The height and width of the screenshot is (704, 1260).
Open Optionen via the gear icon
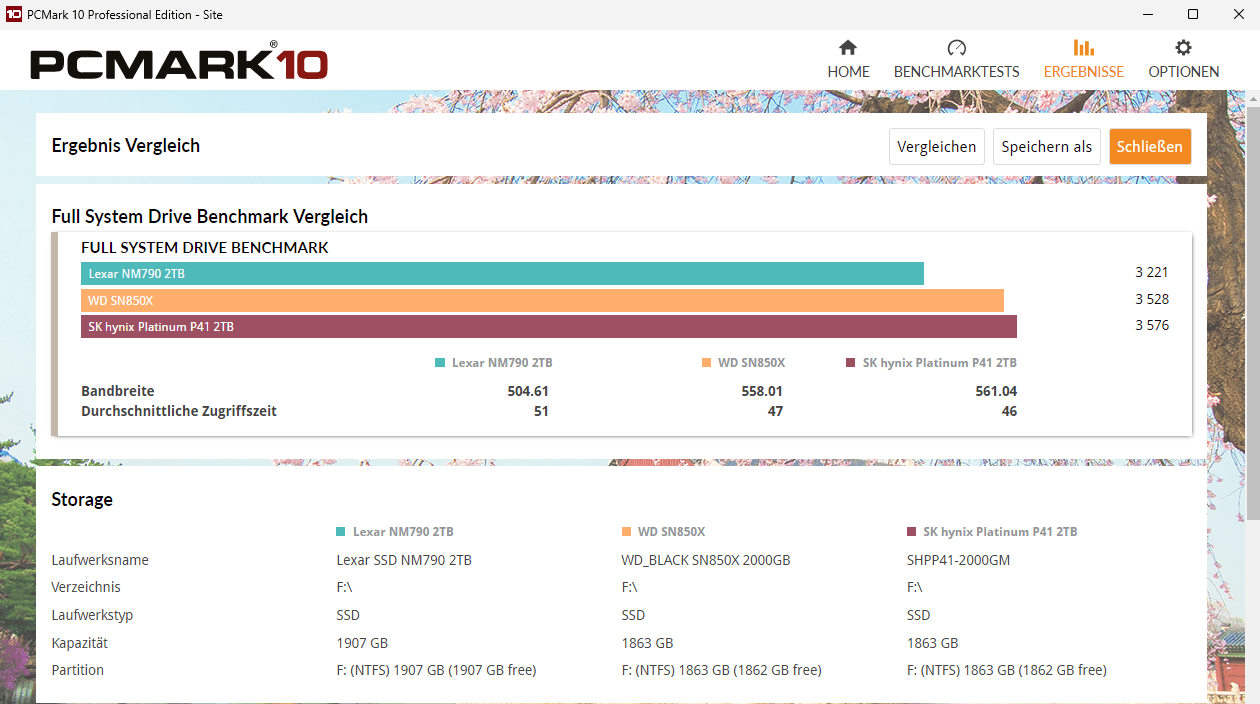[x=1183, y=48]
